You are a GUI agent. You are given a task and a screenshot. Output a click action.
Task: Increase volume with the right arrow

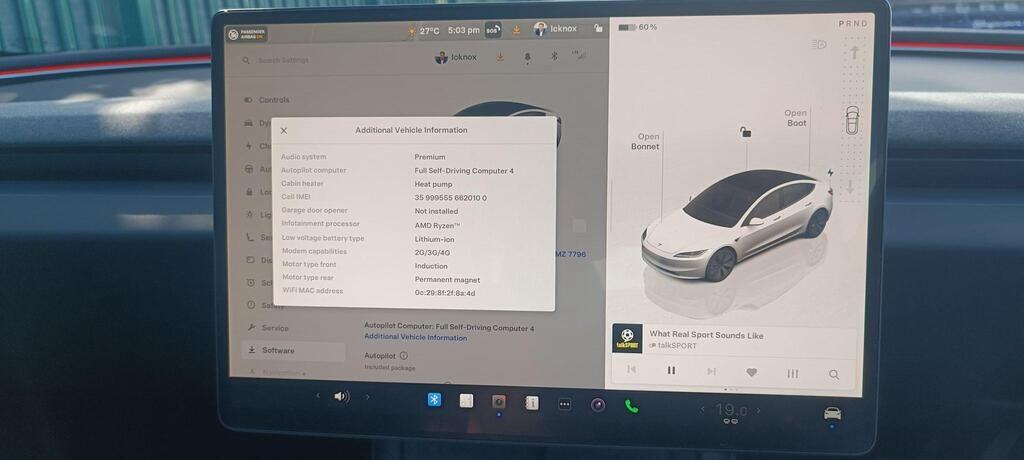point(367,397)
